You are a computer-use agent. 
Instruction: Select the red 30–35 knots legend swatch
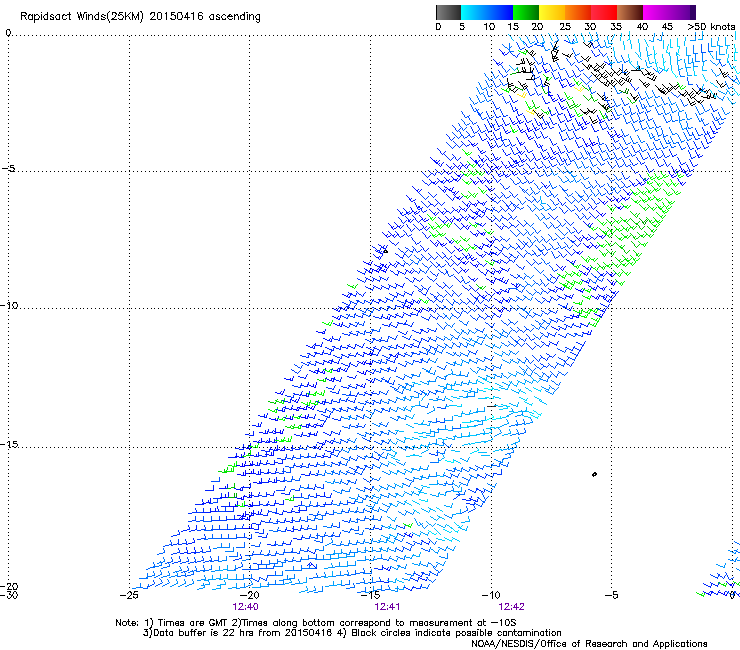pyautogui.click(x=604, y=12)
